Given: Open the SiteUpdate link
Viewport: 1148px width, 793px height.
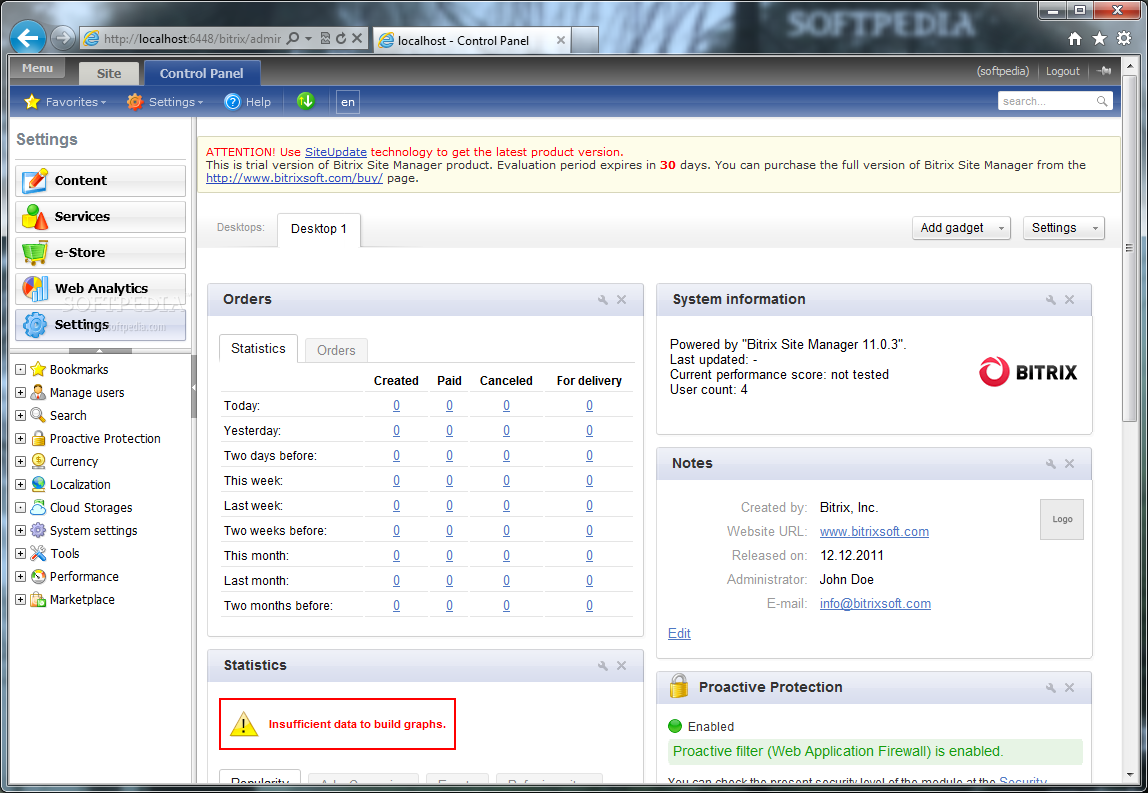Looking at the screenshot, I should tap(336, 152).
